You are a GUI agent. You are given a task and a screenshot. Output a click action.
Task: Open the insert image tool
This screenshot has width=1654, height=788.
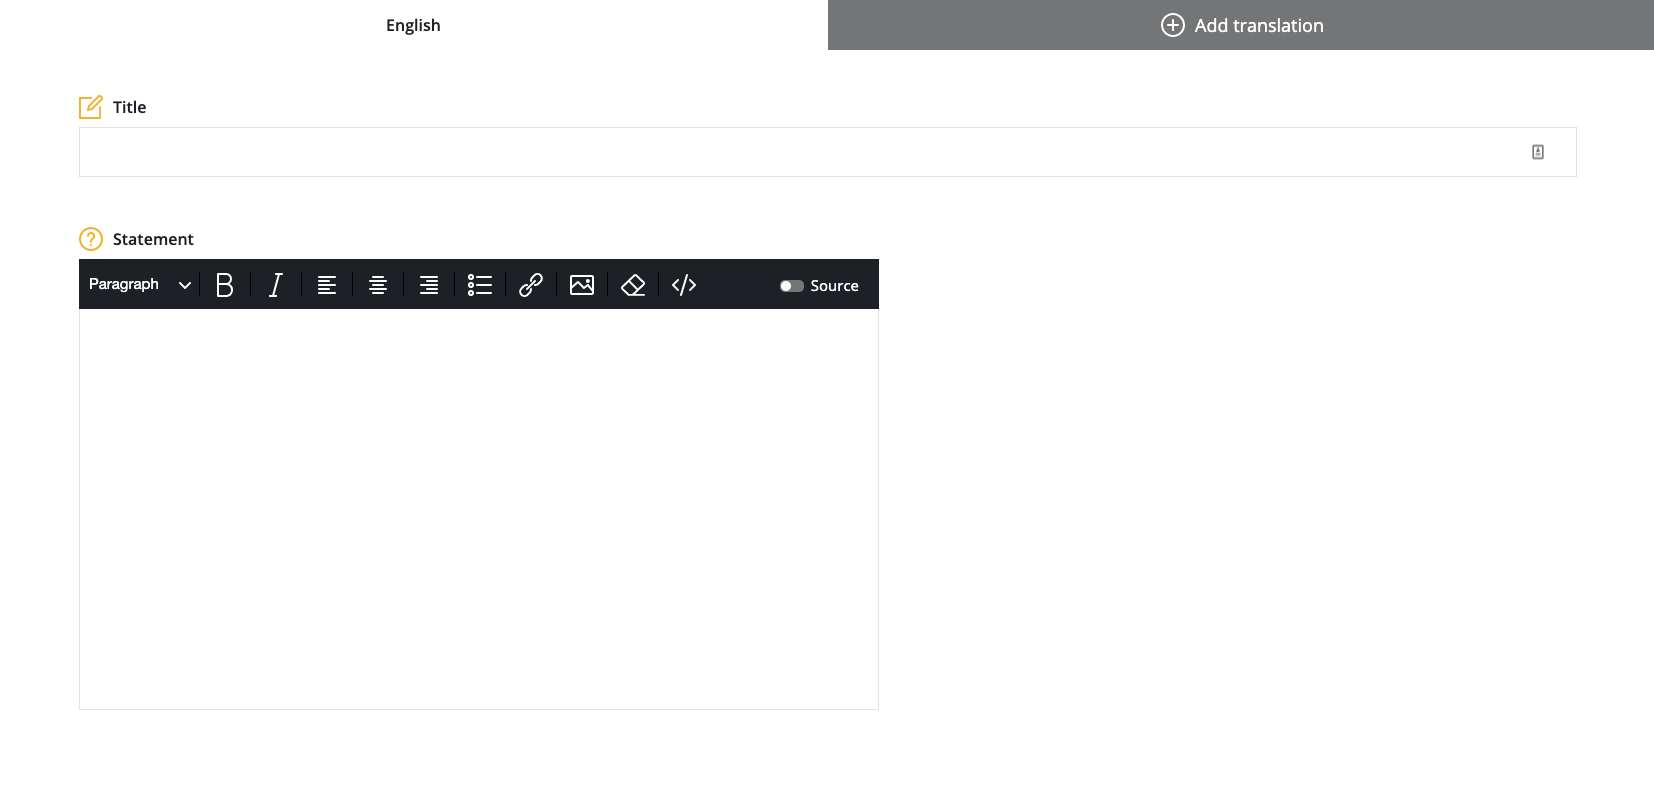pyautogui.click(x=582, y=285)
